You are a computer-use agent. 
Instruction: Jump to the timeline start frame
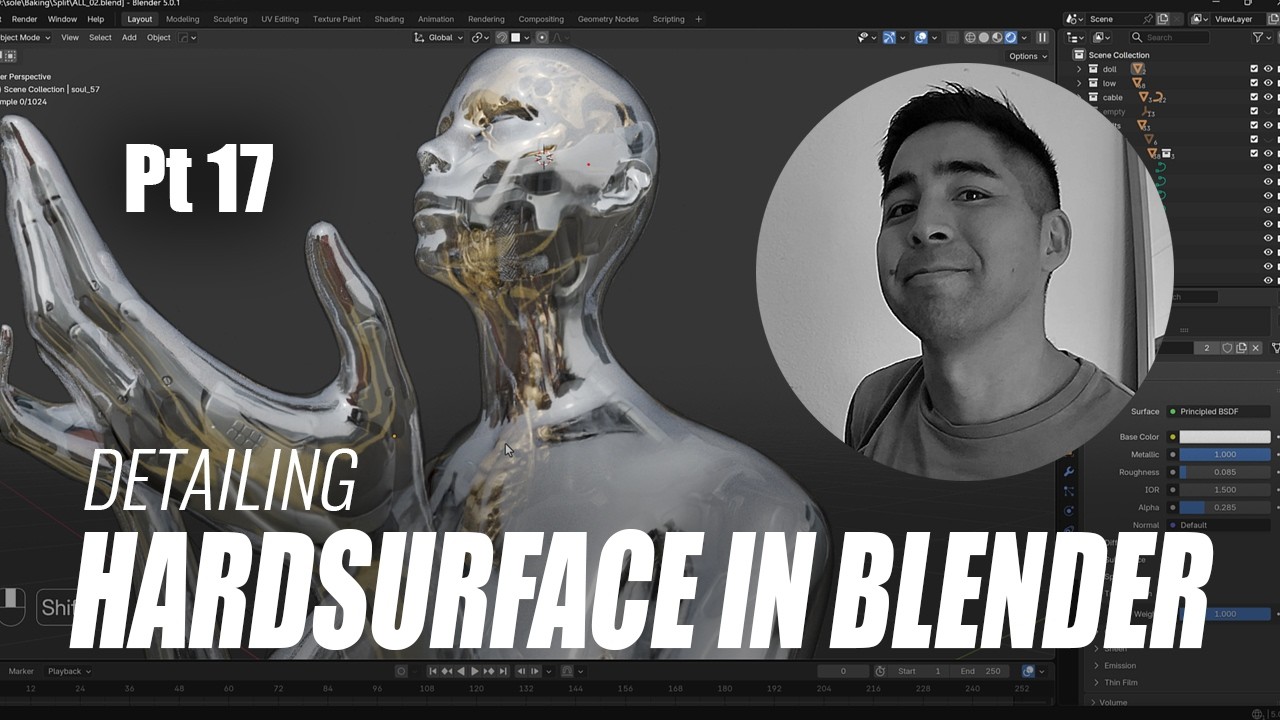[x=433, y=671]
